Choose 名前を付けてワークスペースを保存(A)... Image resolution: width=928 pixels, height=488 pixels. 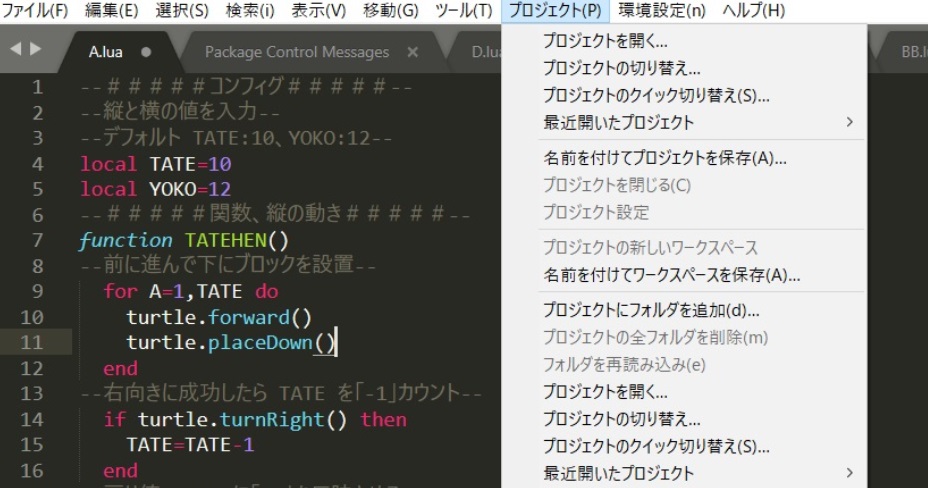coord(671,275)
